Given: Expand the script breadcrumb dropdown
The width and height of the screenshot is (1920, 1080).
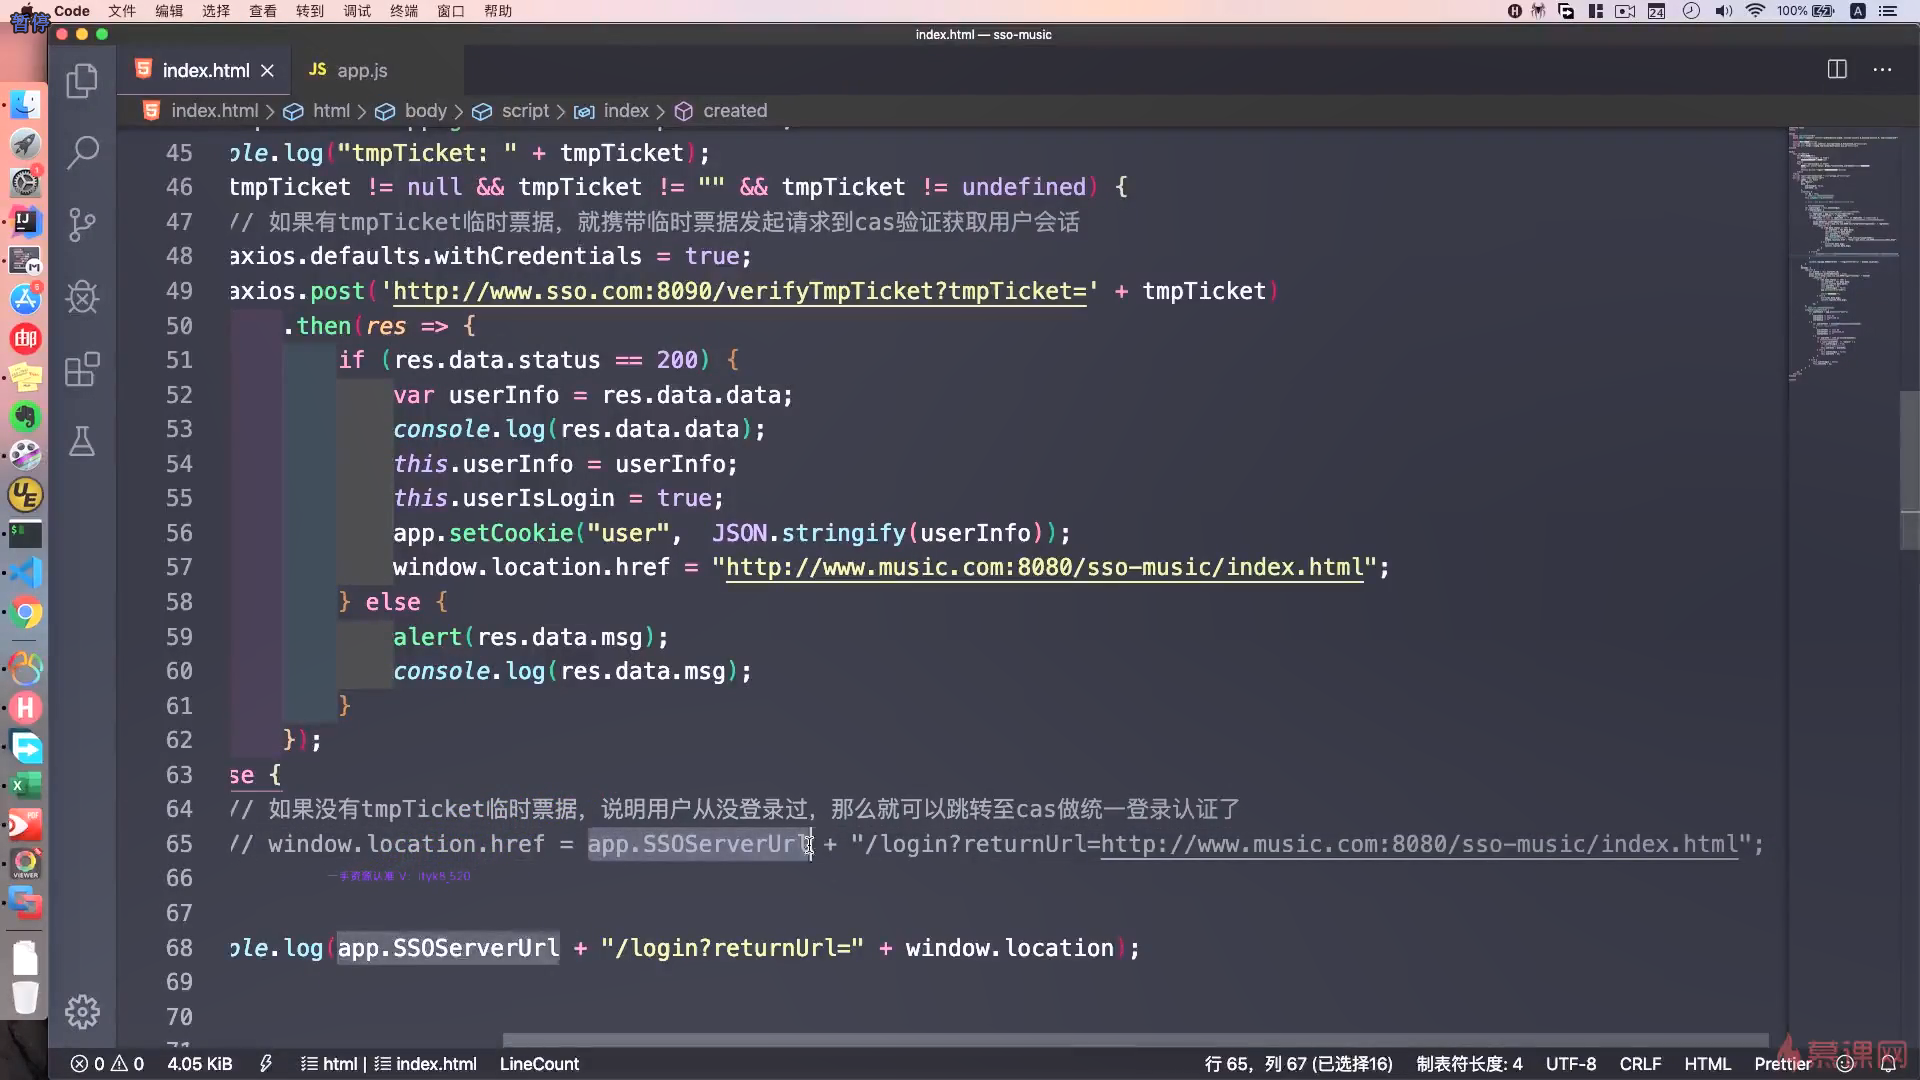Looking at the screenshot, I should pos(525,111).
